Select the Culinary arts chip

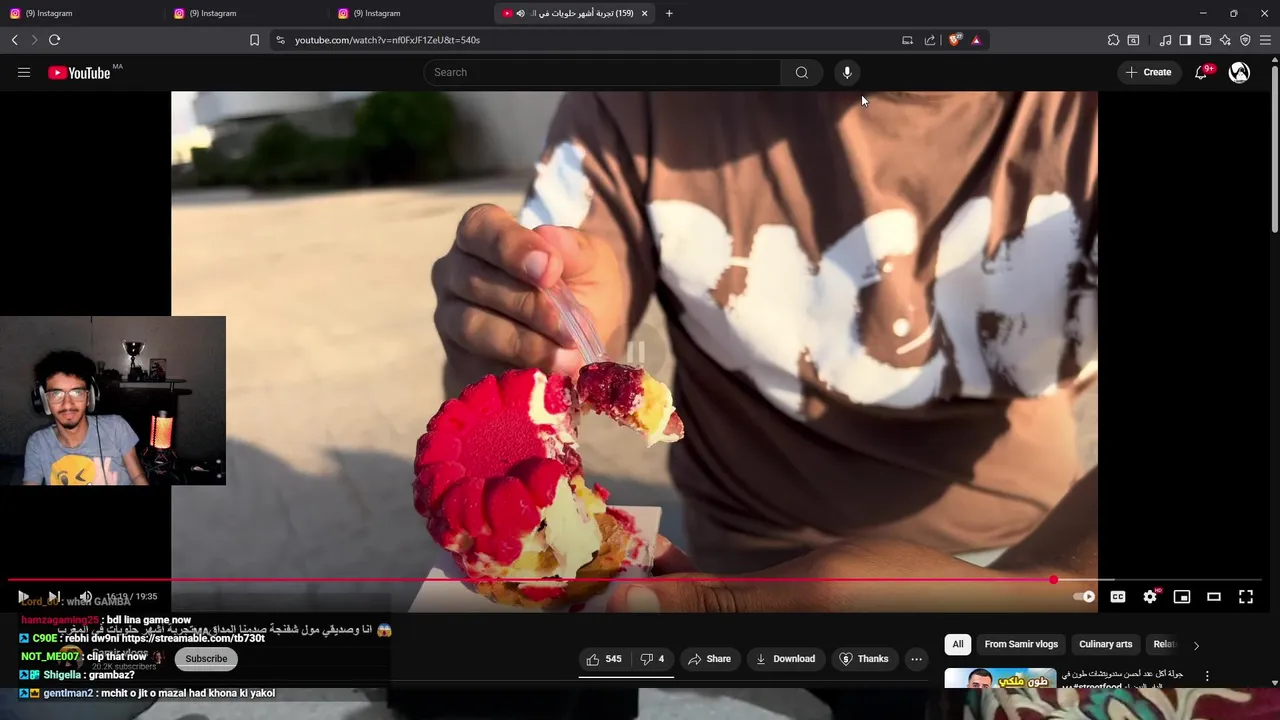click(1105, 644)
